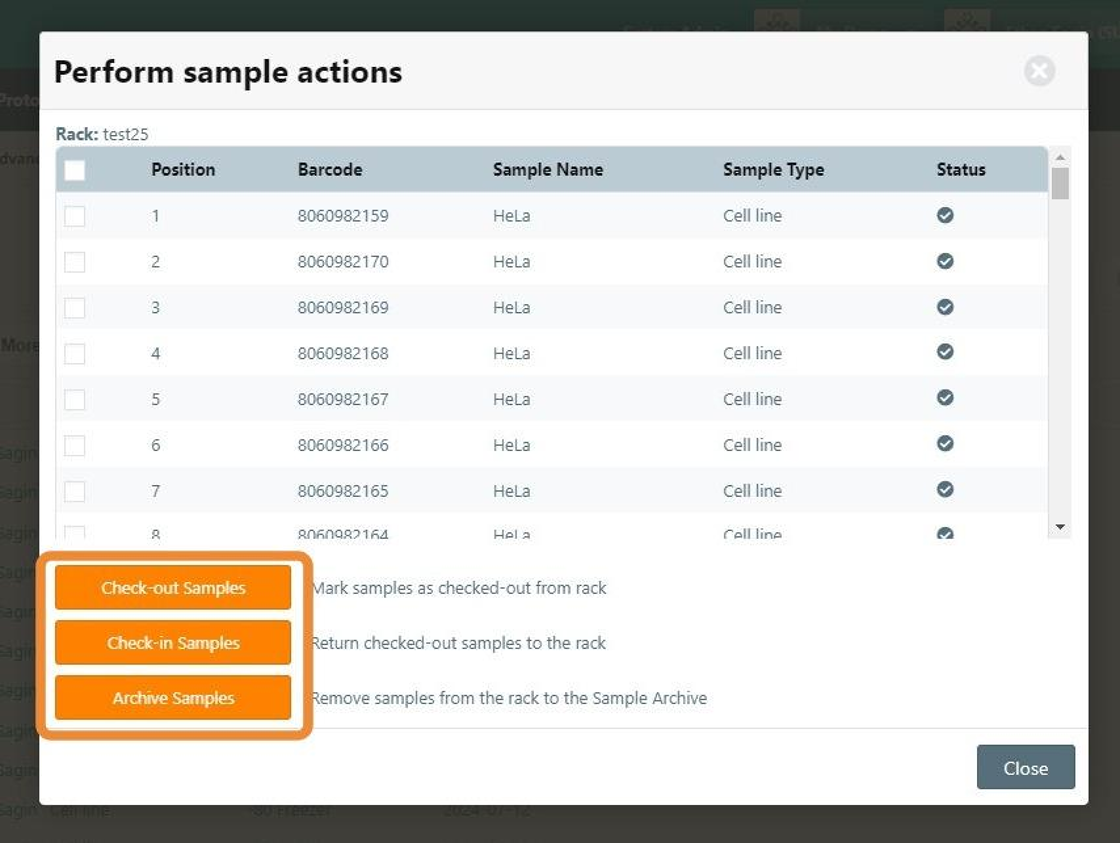1120x843 pixels.
Task: Click HeLa sample name in row 8060982168
Action: point(511,353)
